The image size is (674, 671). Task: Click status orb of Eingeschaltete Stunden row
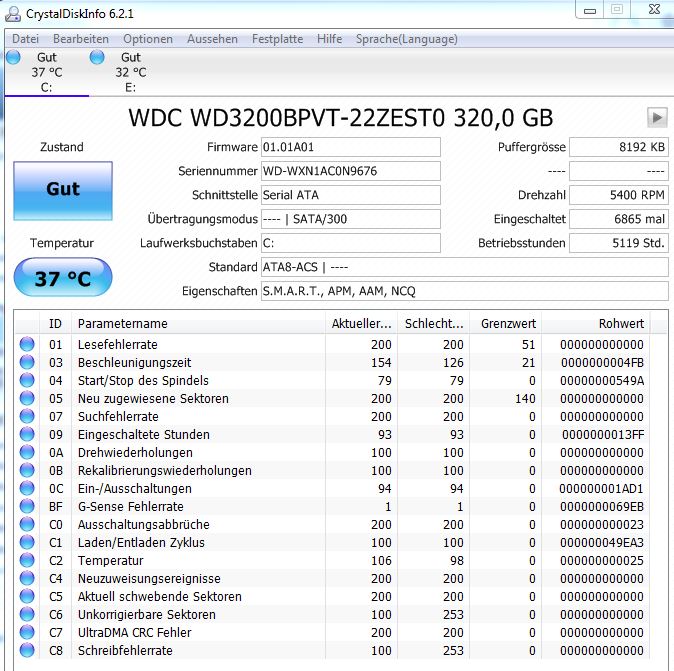click(x=27, y=435)
